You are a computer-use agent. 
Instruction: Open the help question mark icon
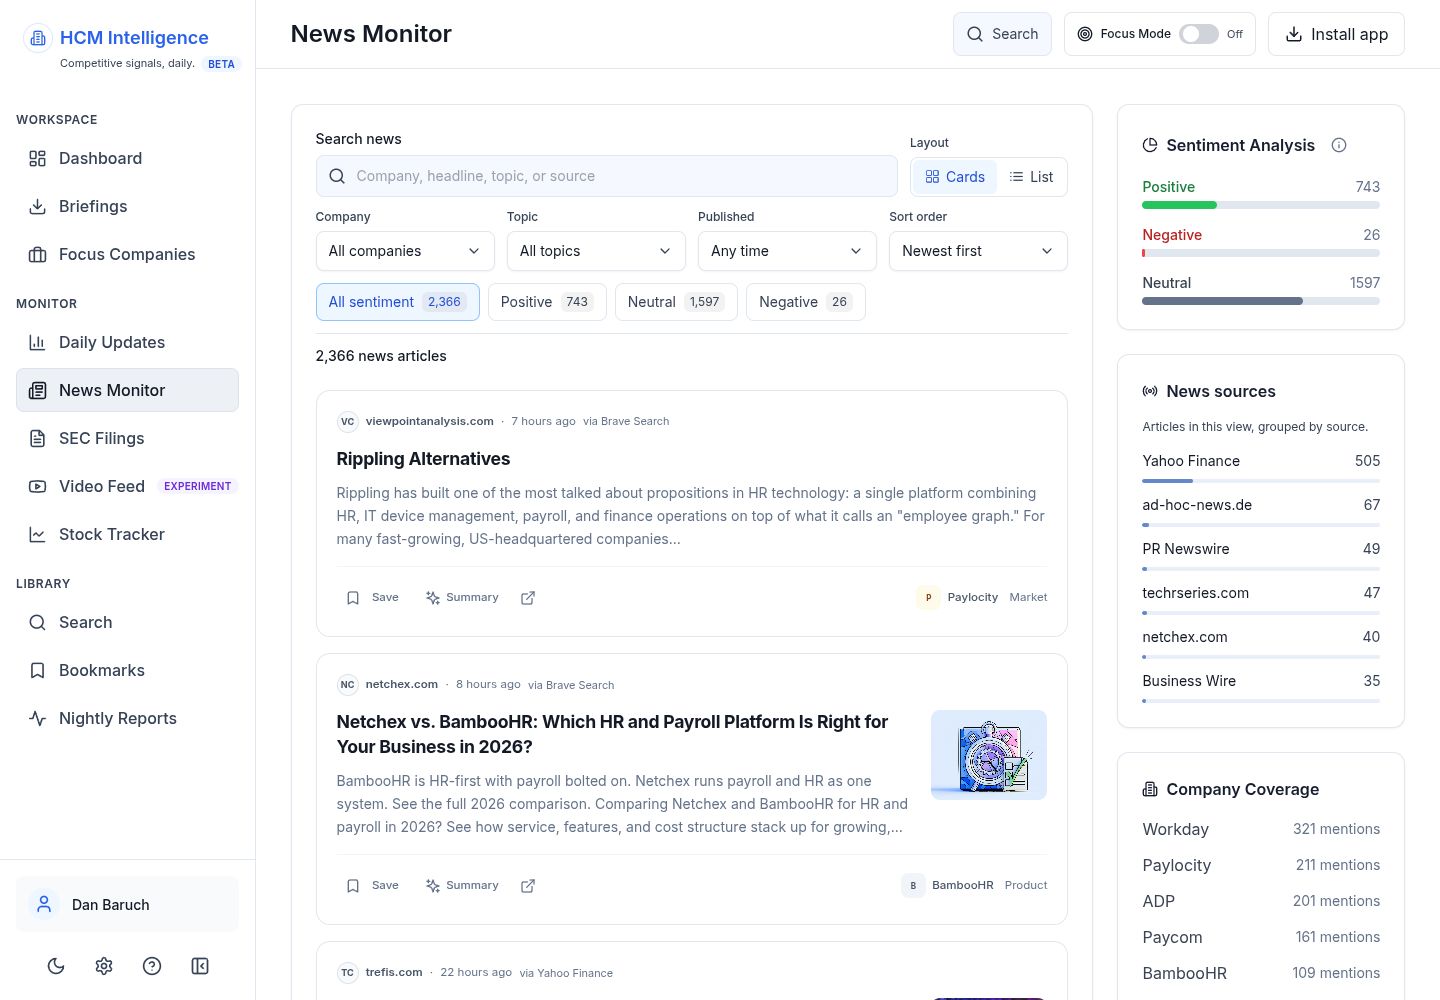[152, 966]
